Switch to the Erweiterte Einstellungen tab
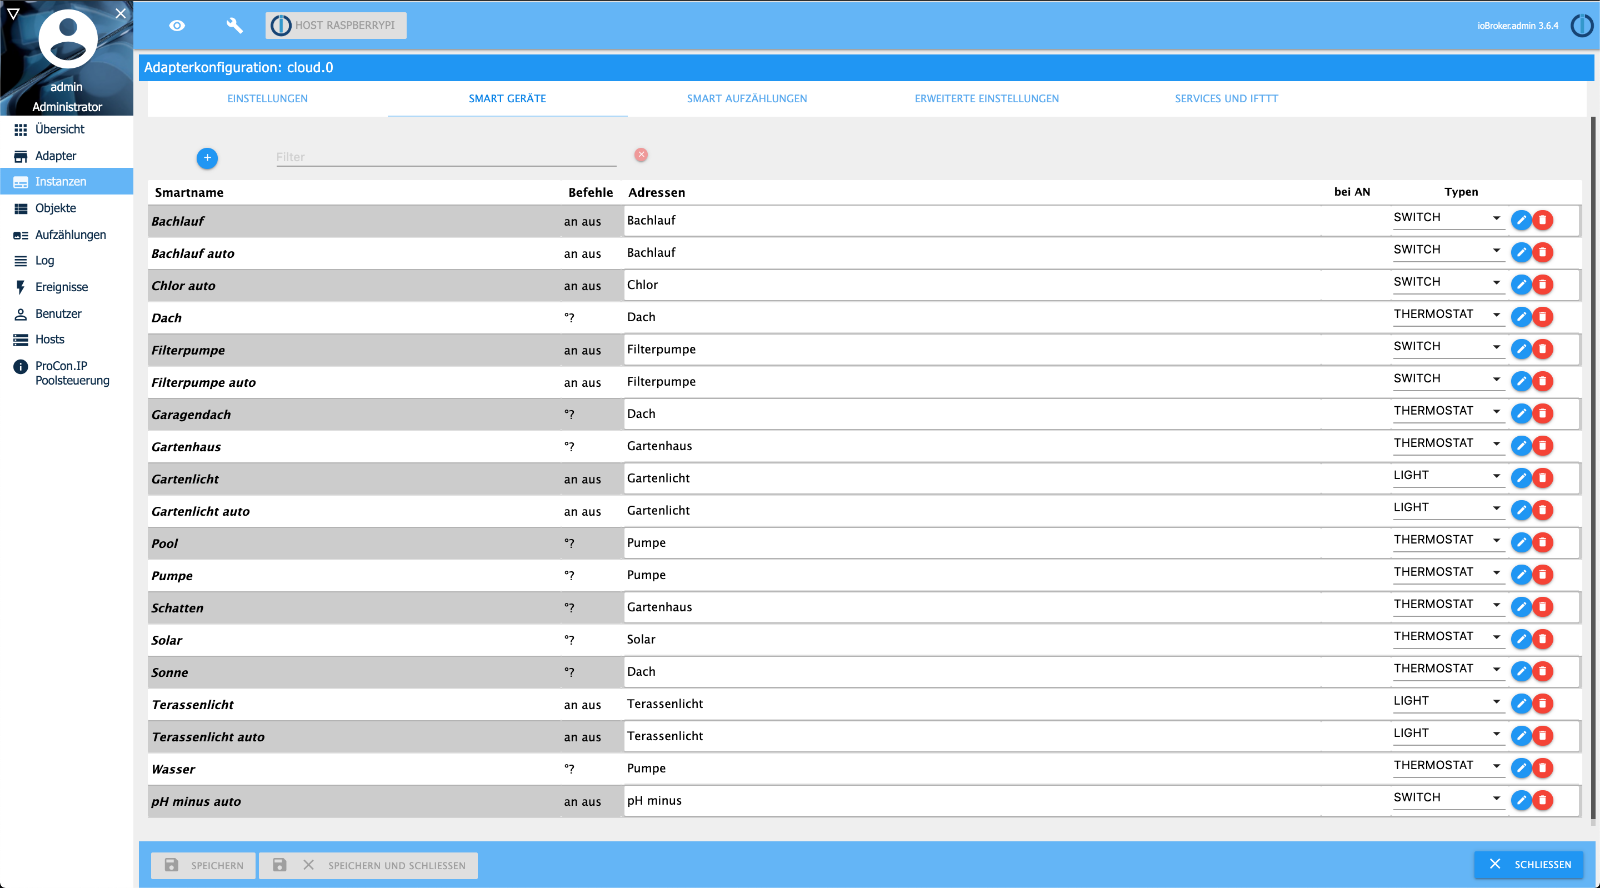 tap(987, 99)
